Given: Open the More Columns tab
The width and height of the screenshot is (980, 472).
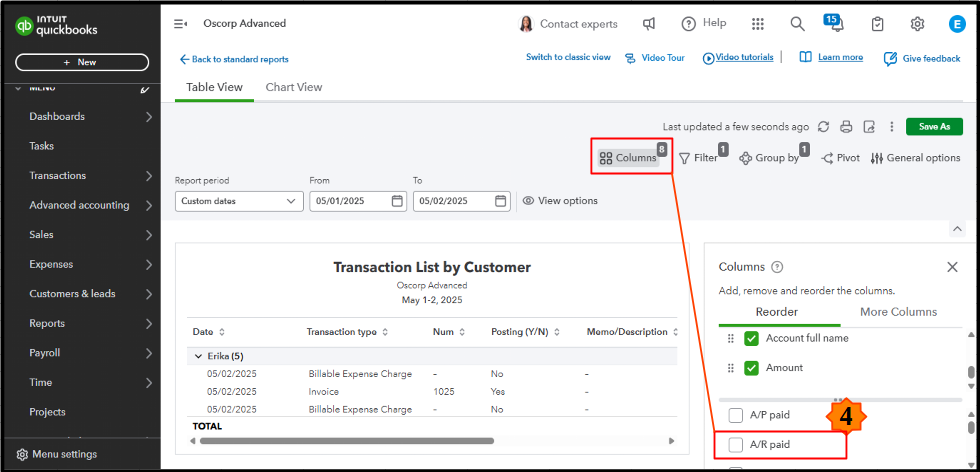Looking at the screenshot, I should point(899,312).
